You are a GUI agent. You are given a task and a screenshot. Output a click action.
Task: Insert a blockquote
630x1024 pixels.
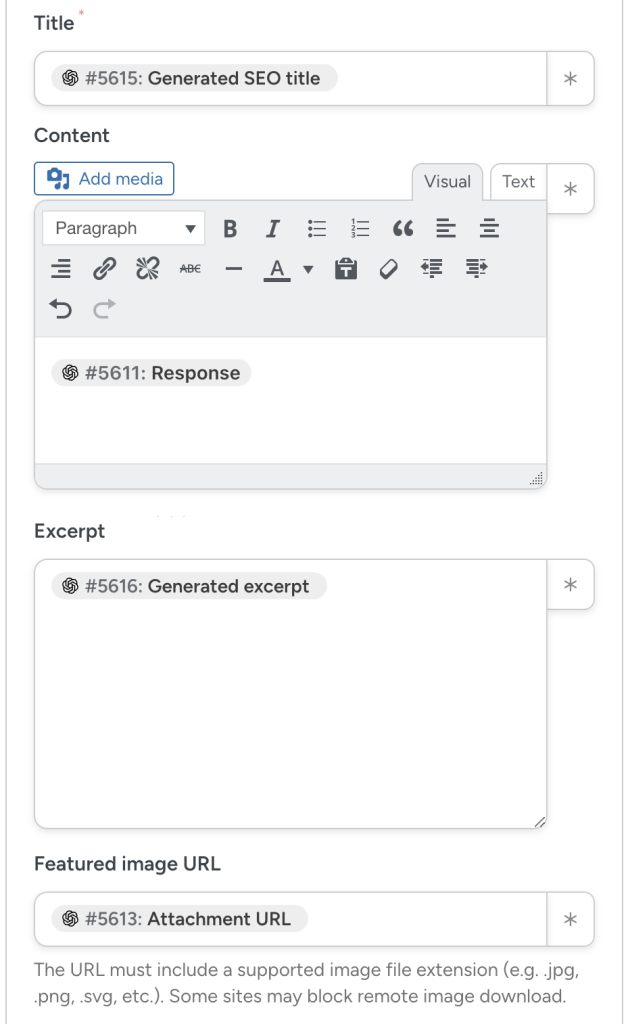coord(403,228)
